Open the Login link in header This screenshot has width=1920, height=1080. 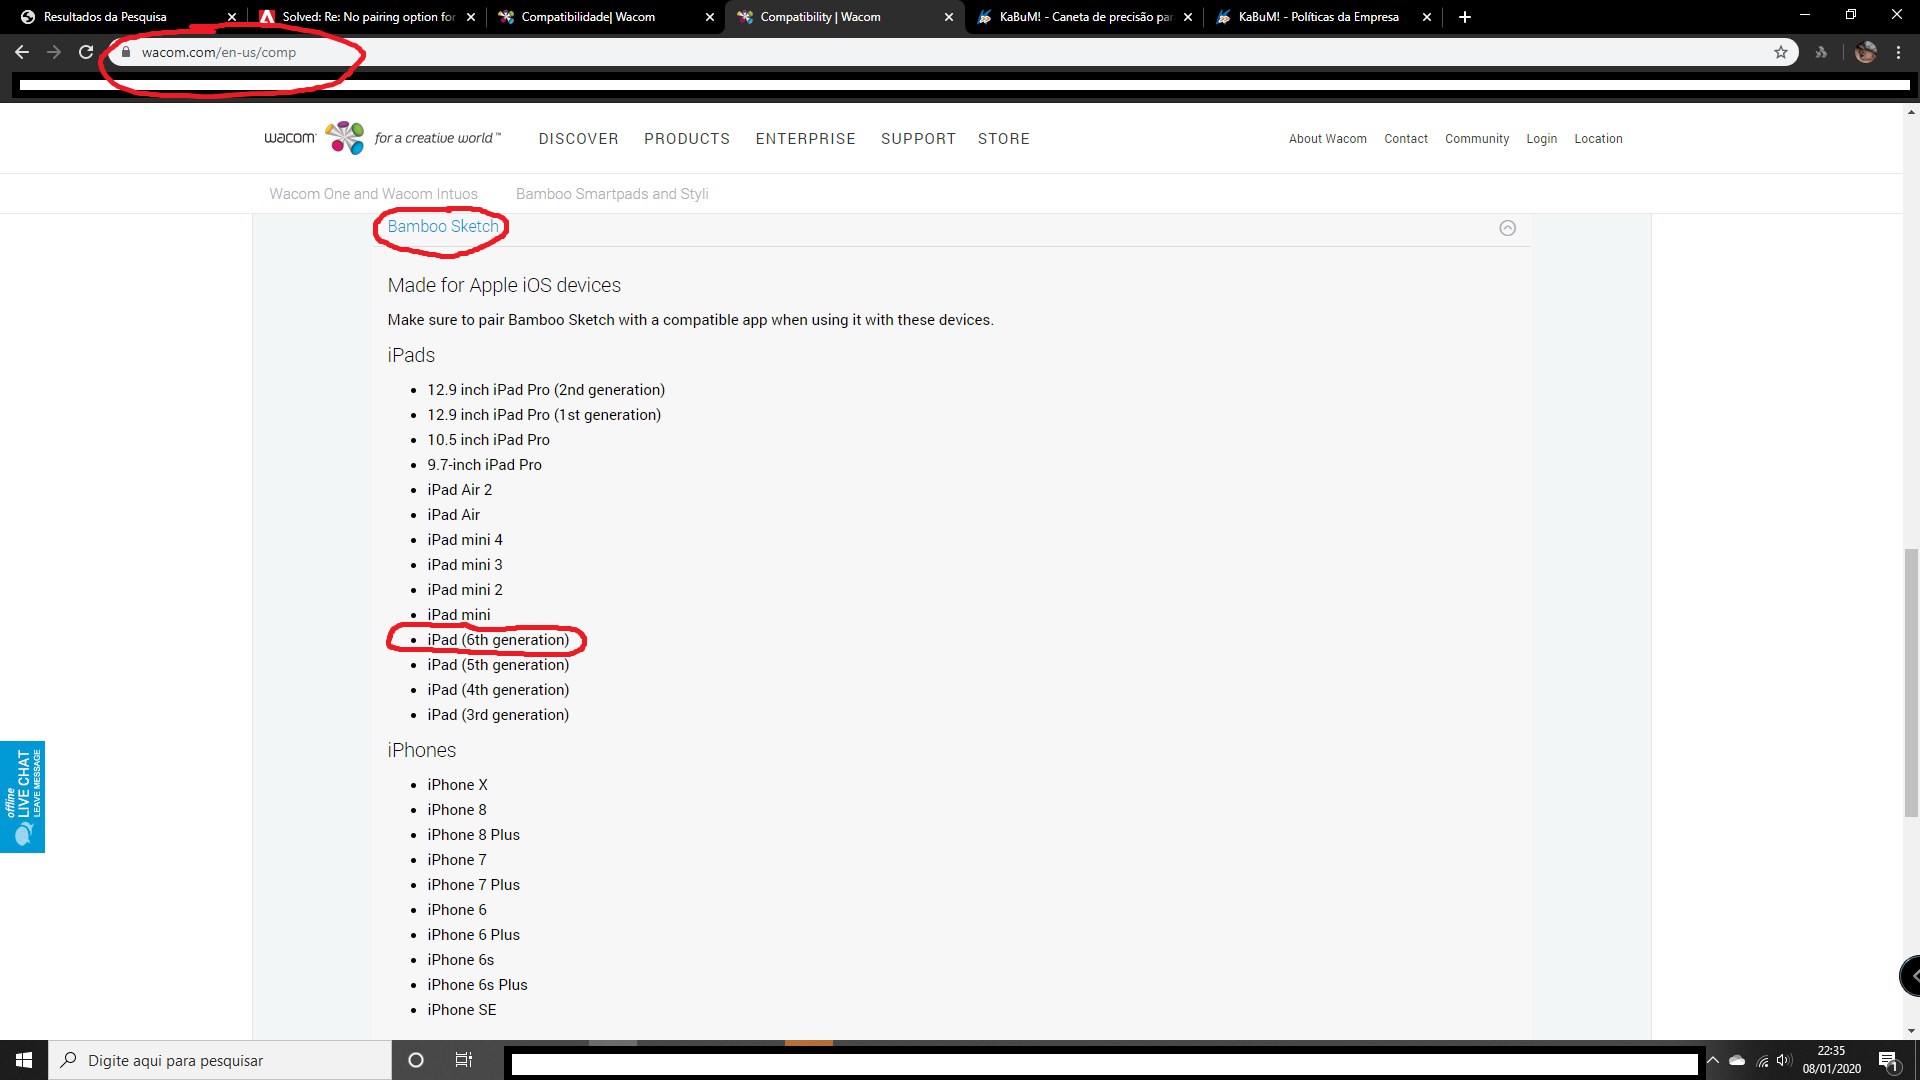pos(1542,139)
